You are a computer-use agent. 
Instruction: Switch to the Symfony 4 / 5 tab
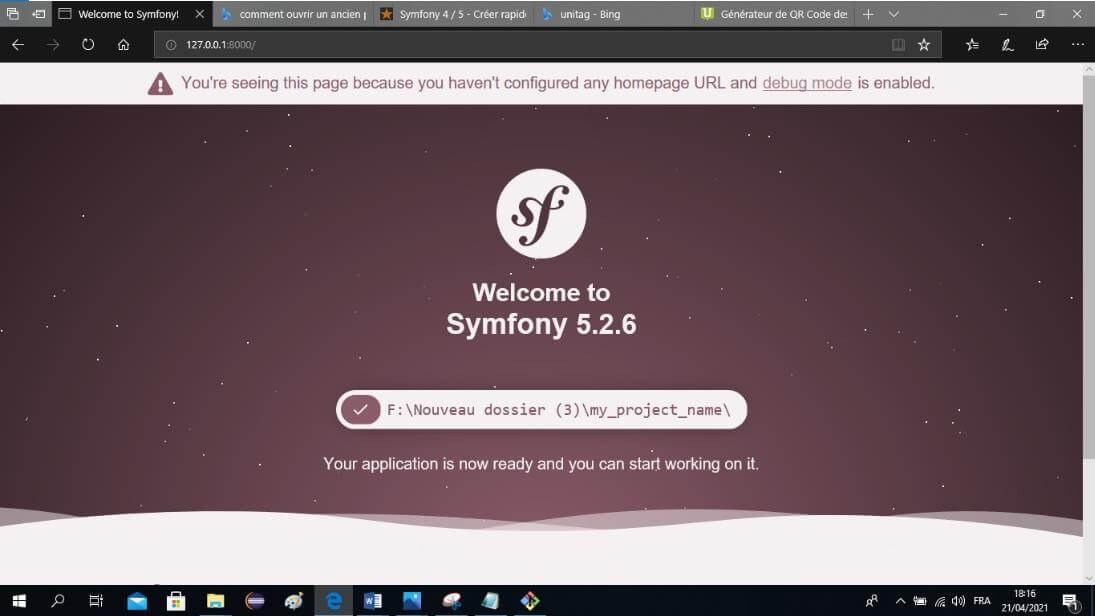452,14
